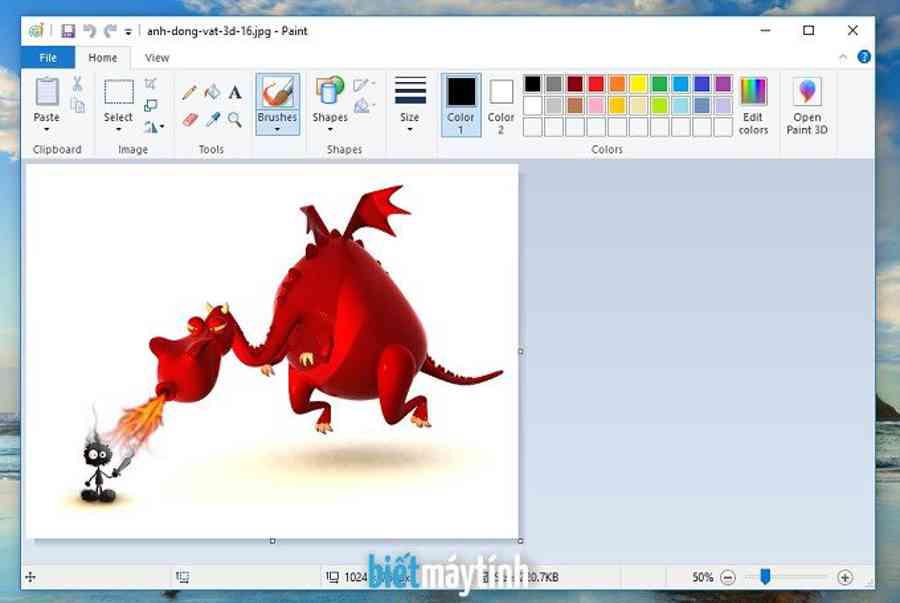
Task: Click the Paste clipboard icon
Action: [46, 92]
